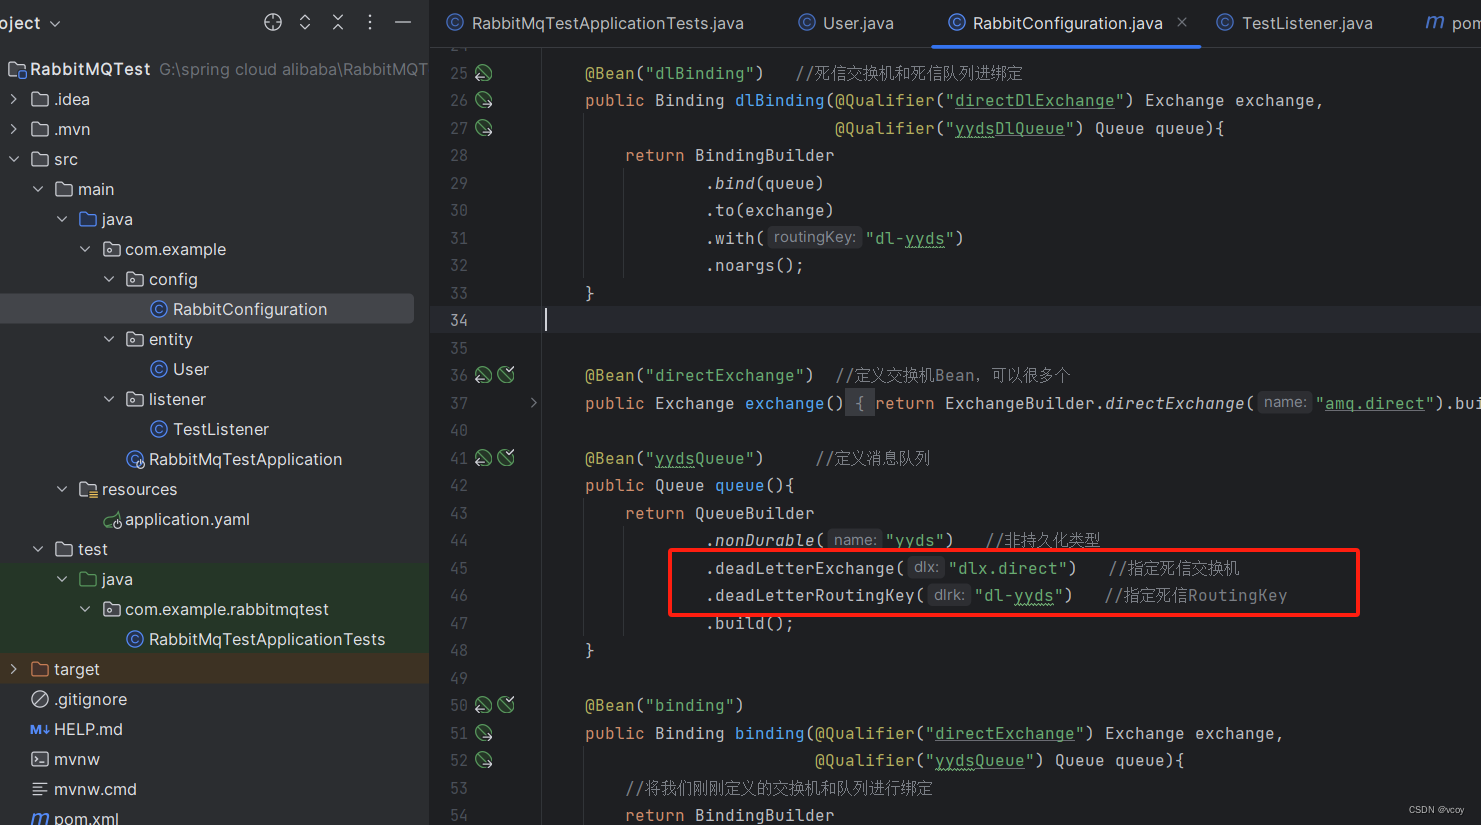Open .gitignore file

[79, 699]
